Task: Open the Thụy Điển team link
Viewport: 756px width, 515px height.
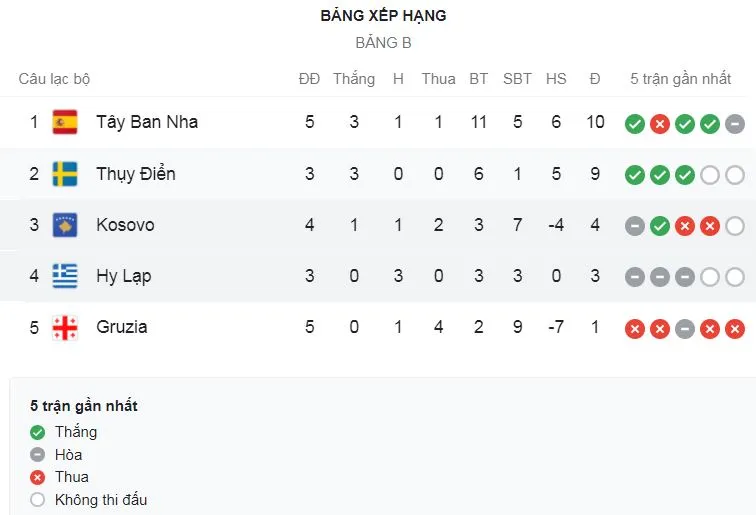Action: (136, 174)
